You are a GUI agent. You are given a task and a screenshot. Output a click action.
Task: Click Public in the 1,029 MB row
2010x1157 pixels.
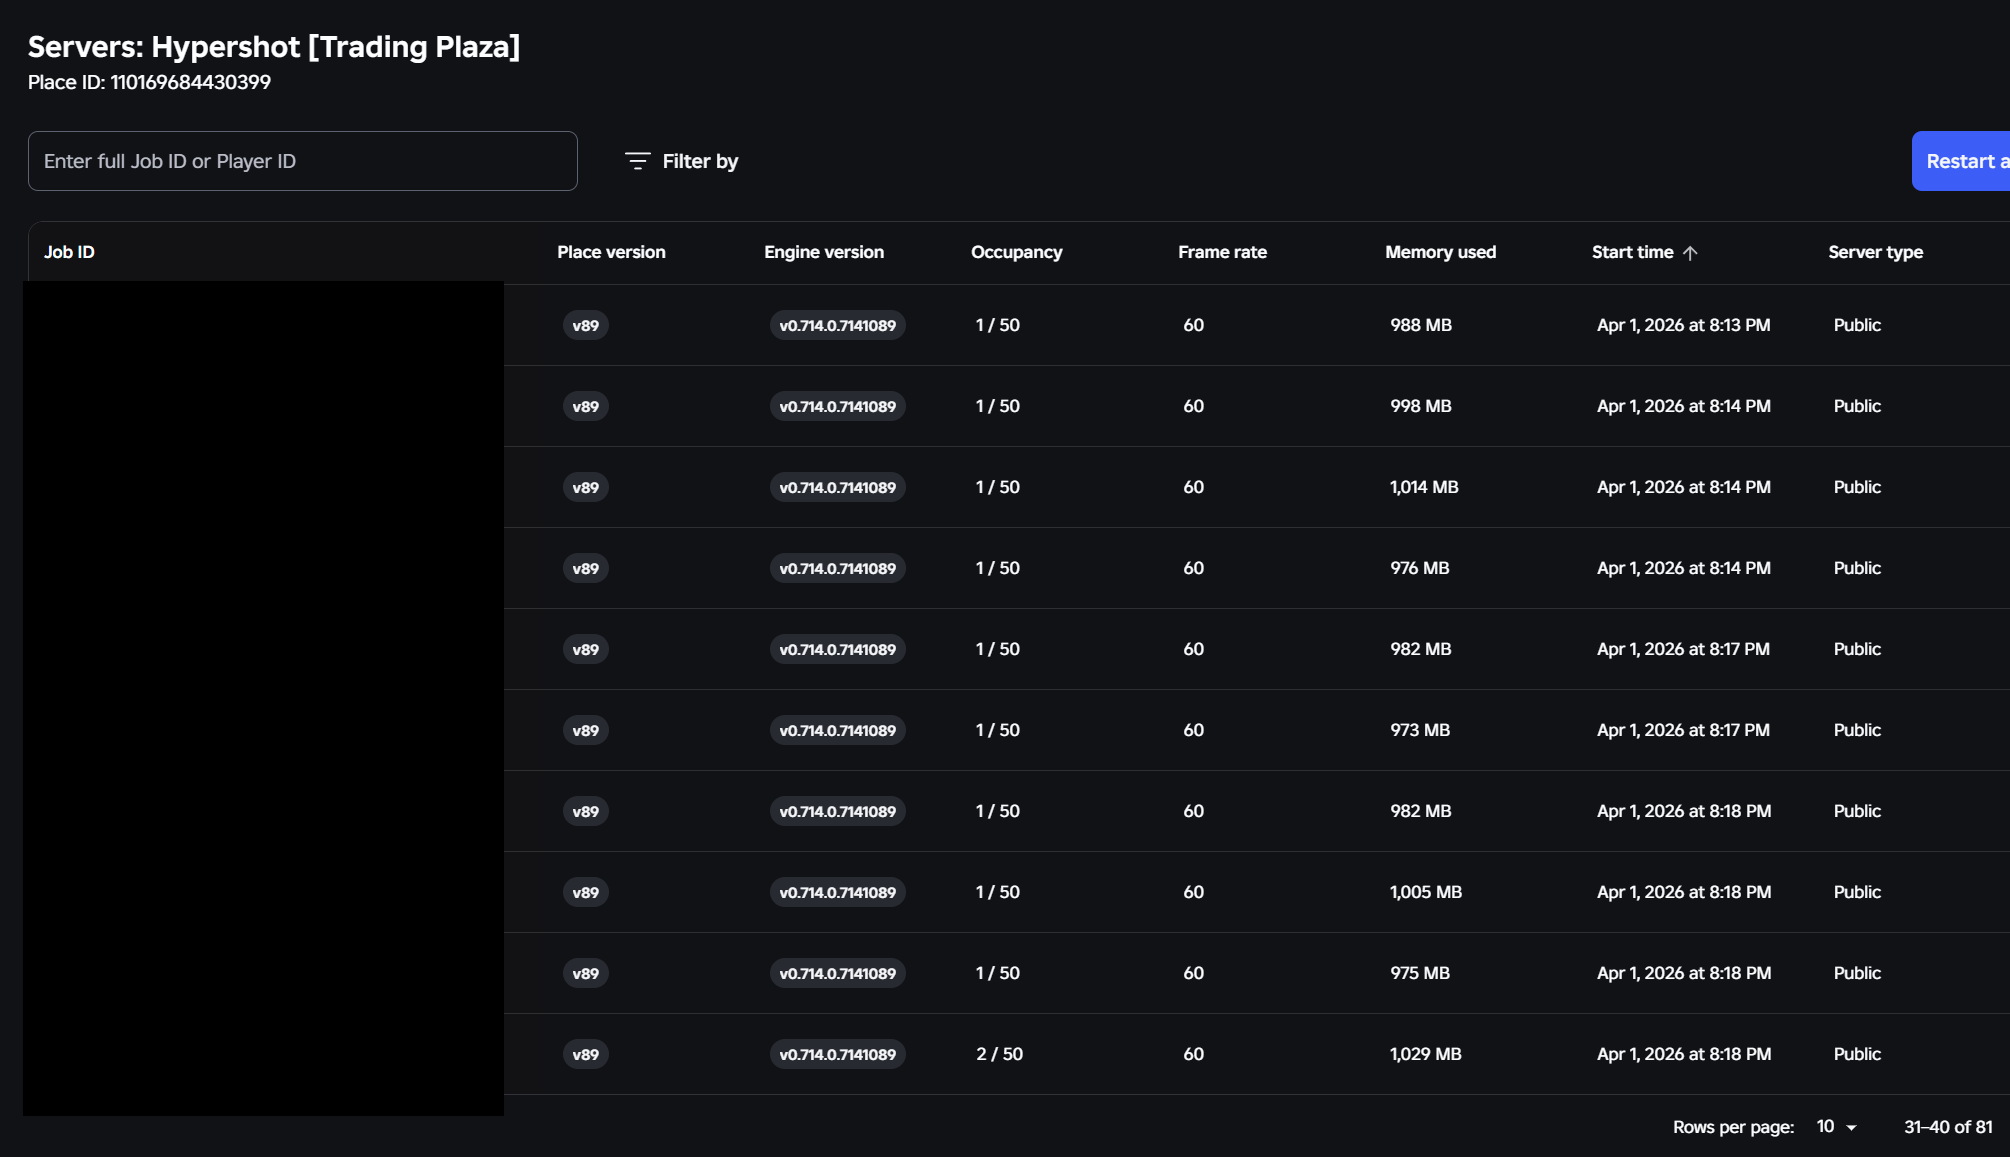1857,1054
